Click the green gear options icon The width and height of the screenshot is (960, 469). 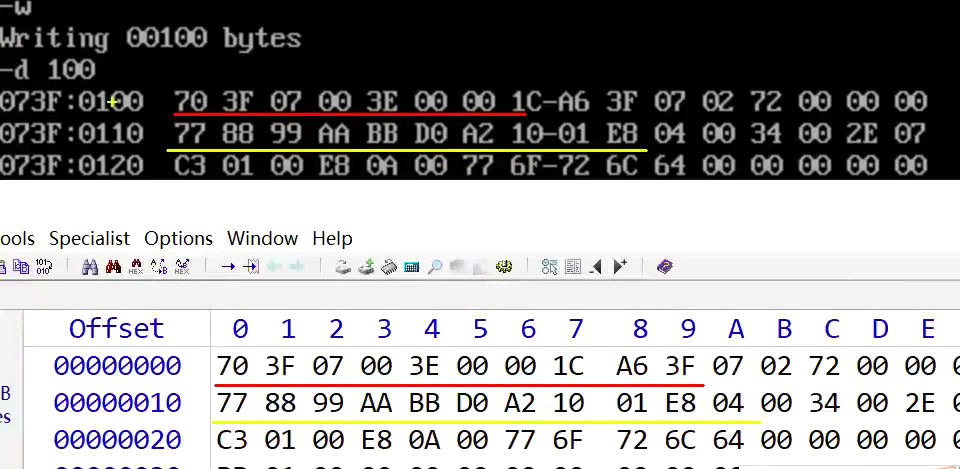click(504, 267)
